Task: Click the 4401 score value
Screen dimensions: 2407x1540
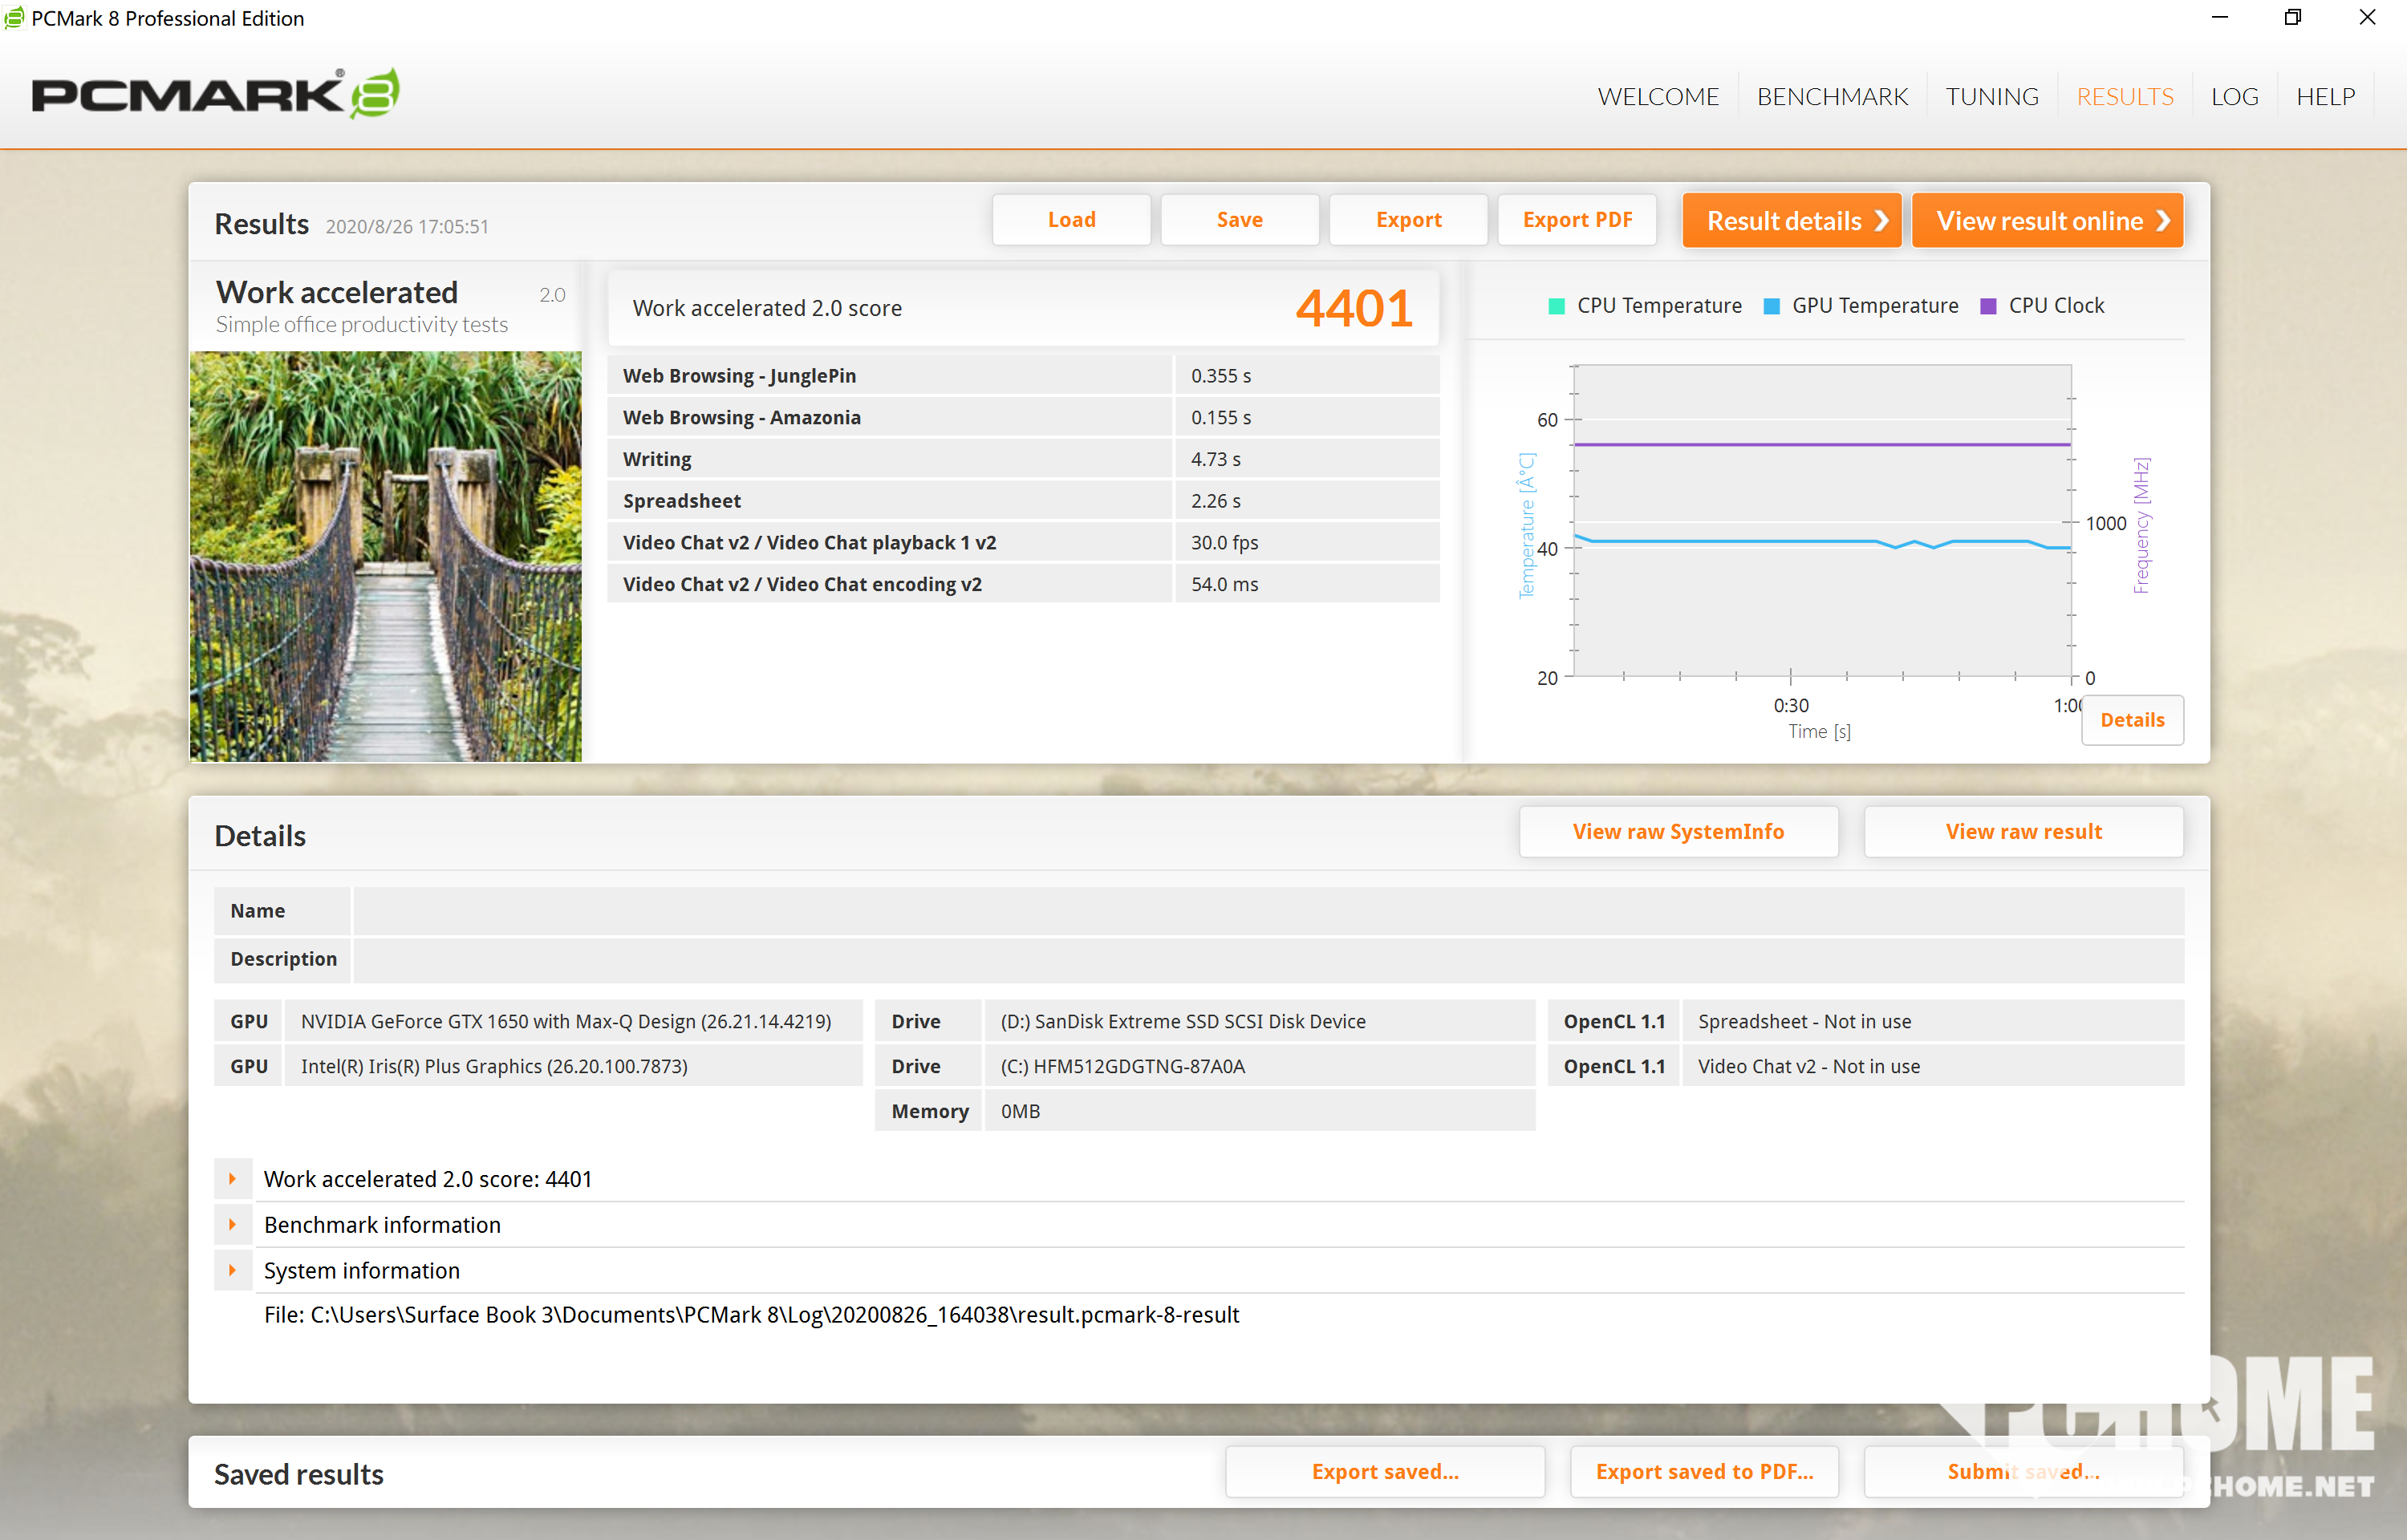Action: (x=1354, y=308)
